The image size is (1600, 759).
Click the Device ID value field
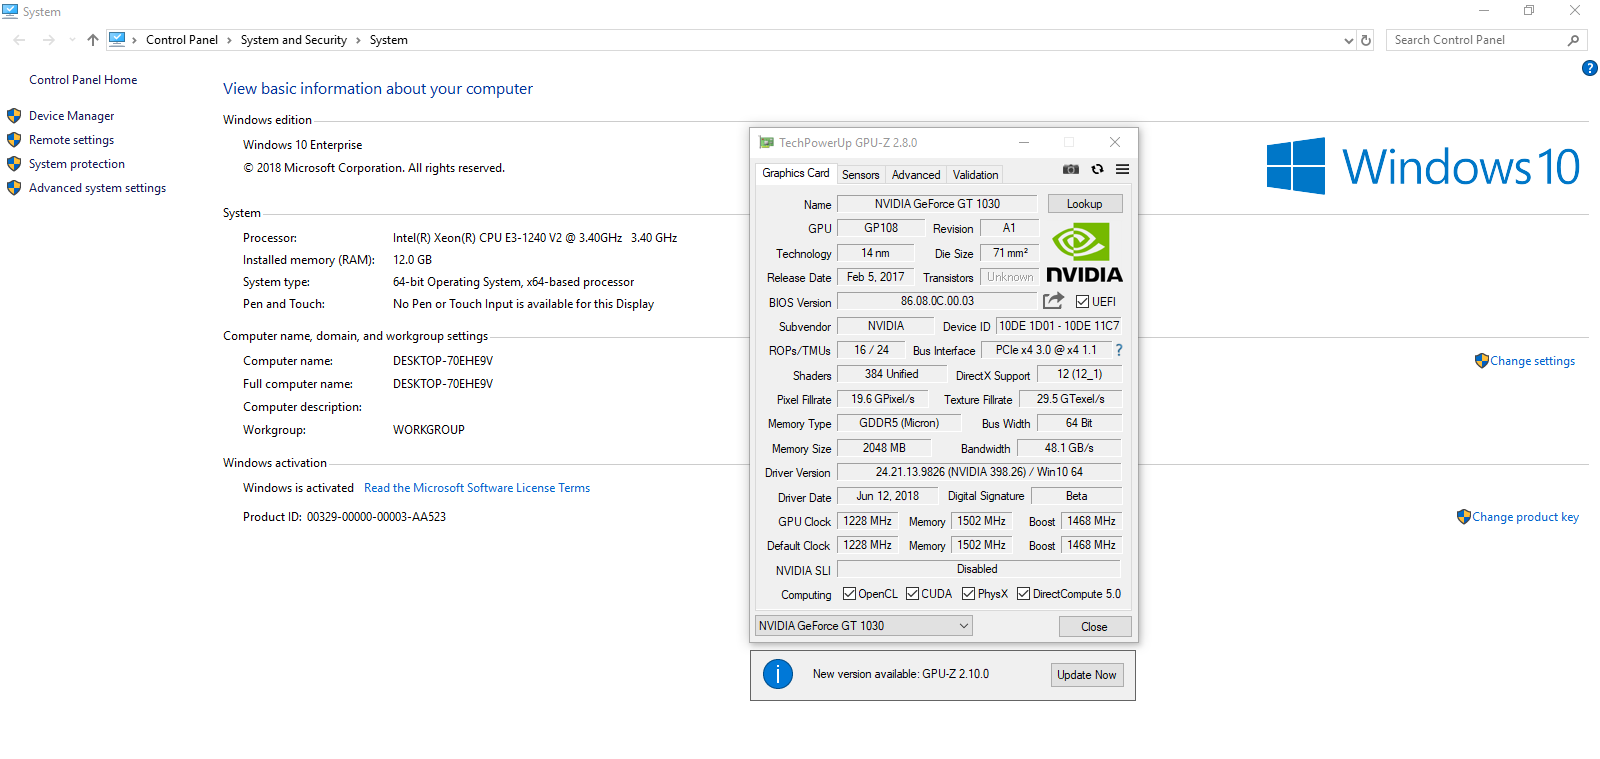point(1059,326)
